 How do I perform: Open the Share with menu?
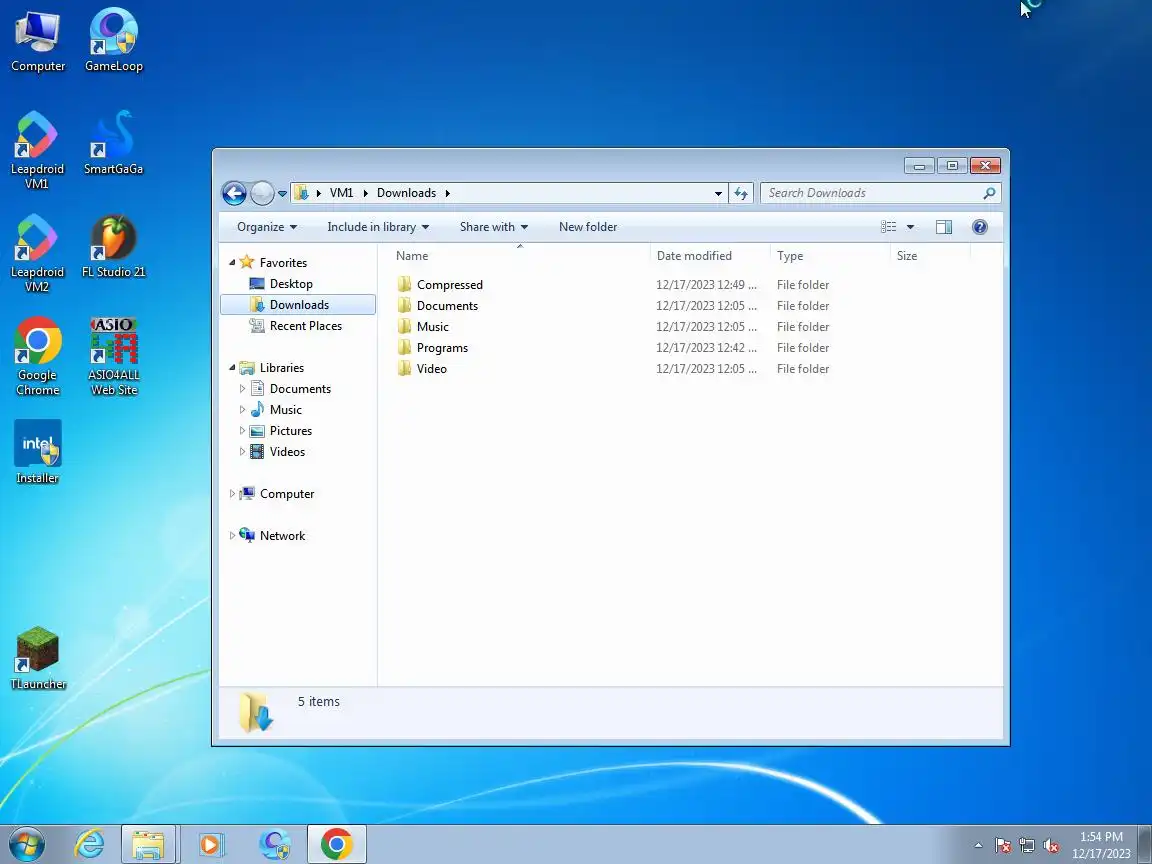click(494, 227)
